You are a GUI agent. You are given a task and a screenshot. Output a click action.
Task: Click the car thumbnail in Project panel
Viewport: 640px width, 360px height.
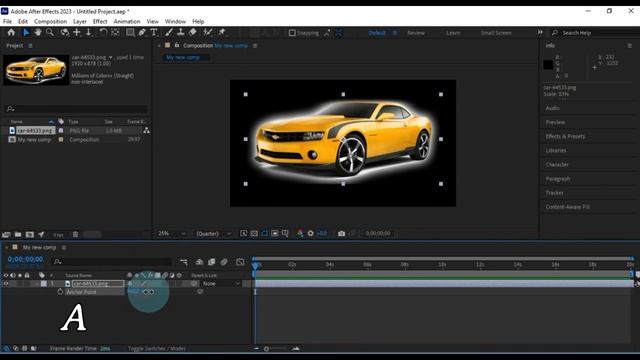click(36, 70)
